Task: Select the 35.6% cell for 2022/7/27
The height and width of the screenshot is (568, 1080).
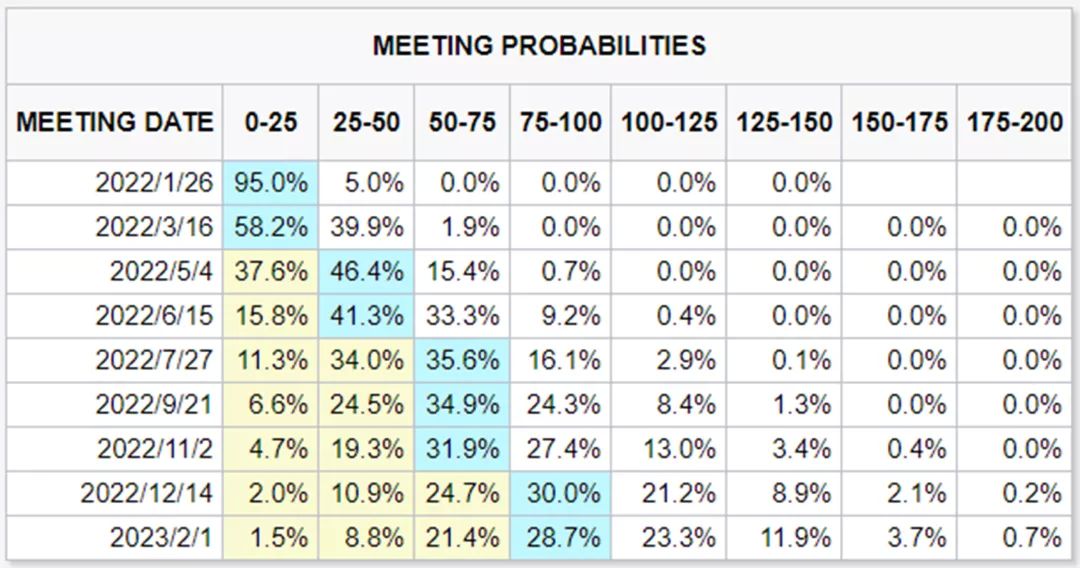Action: coord(462,359)
